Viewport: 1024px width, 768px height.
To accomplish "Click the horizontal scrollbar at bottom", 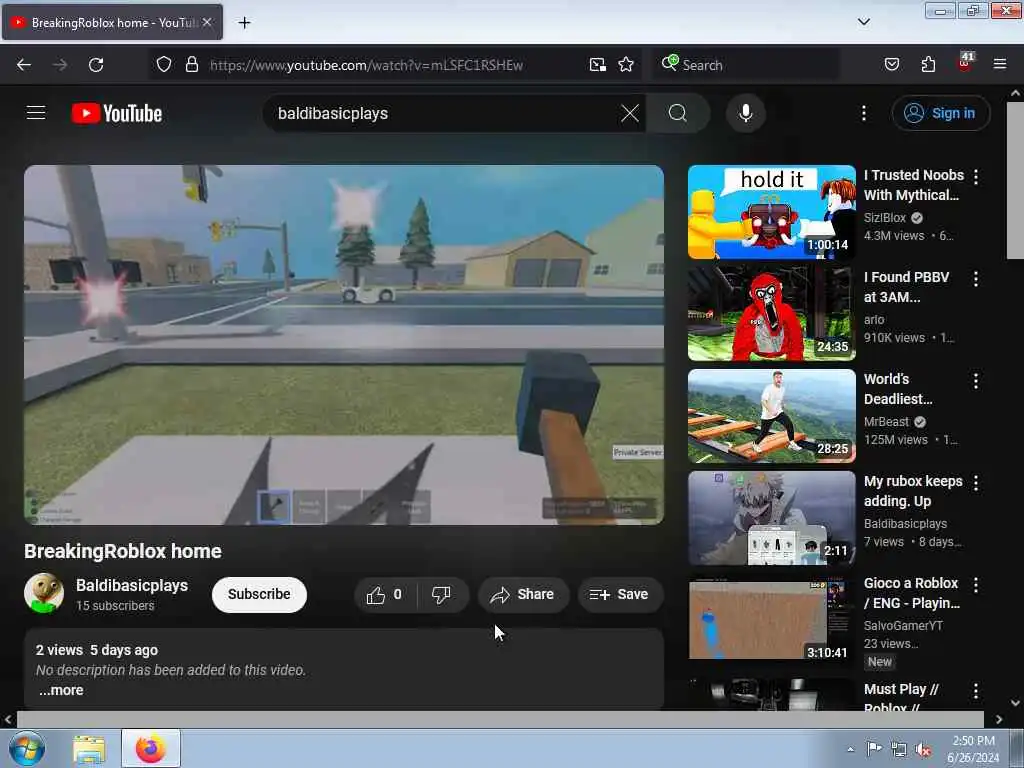I will coord(500,719).
